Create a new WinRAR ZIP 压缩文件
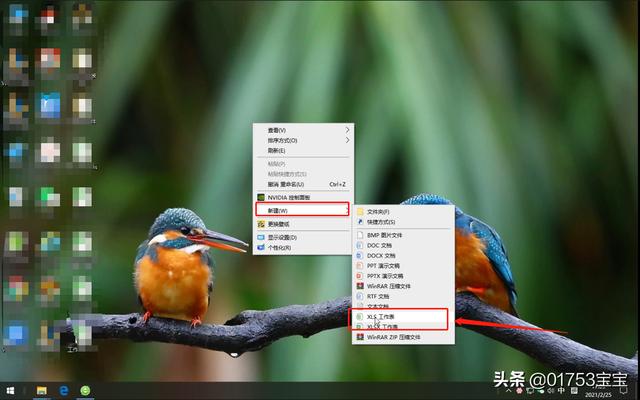Image resolution: width=640 pixels, height=400 pixels. click(390, 337)
